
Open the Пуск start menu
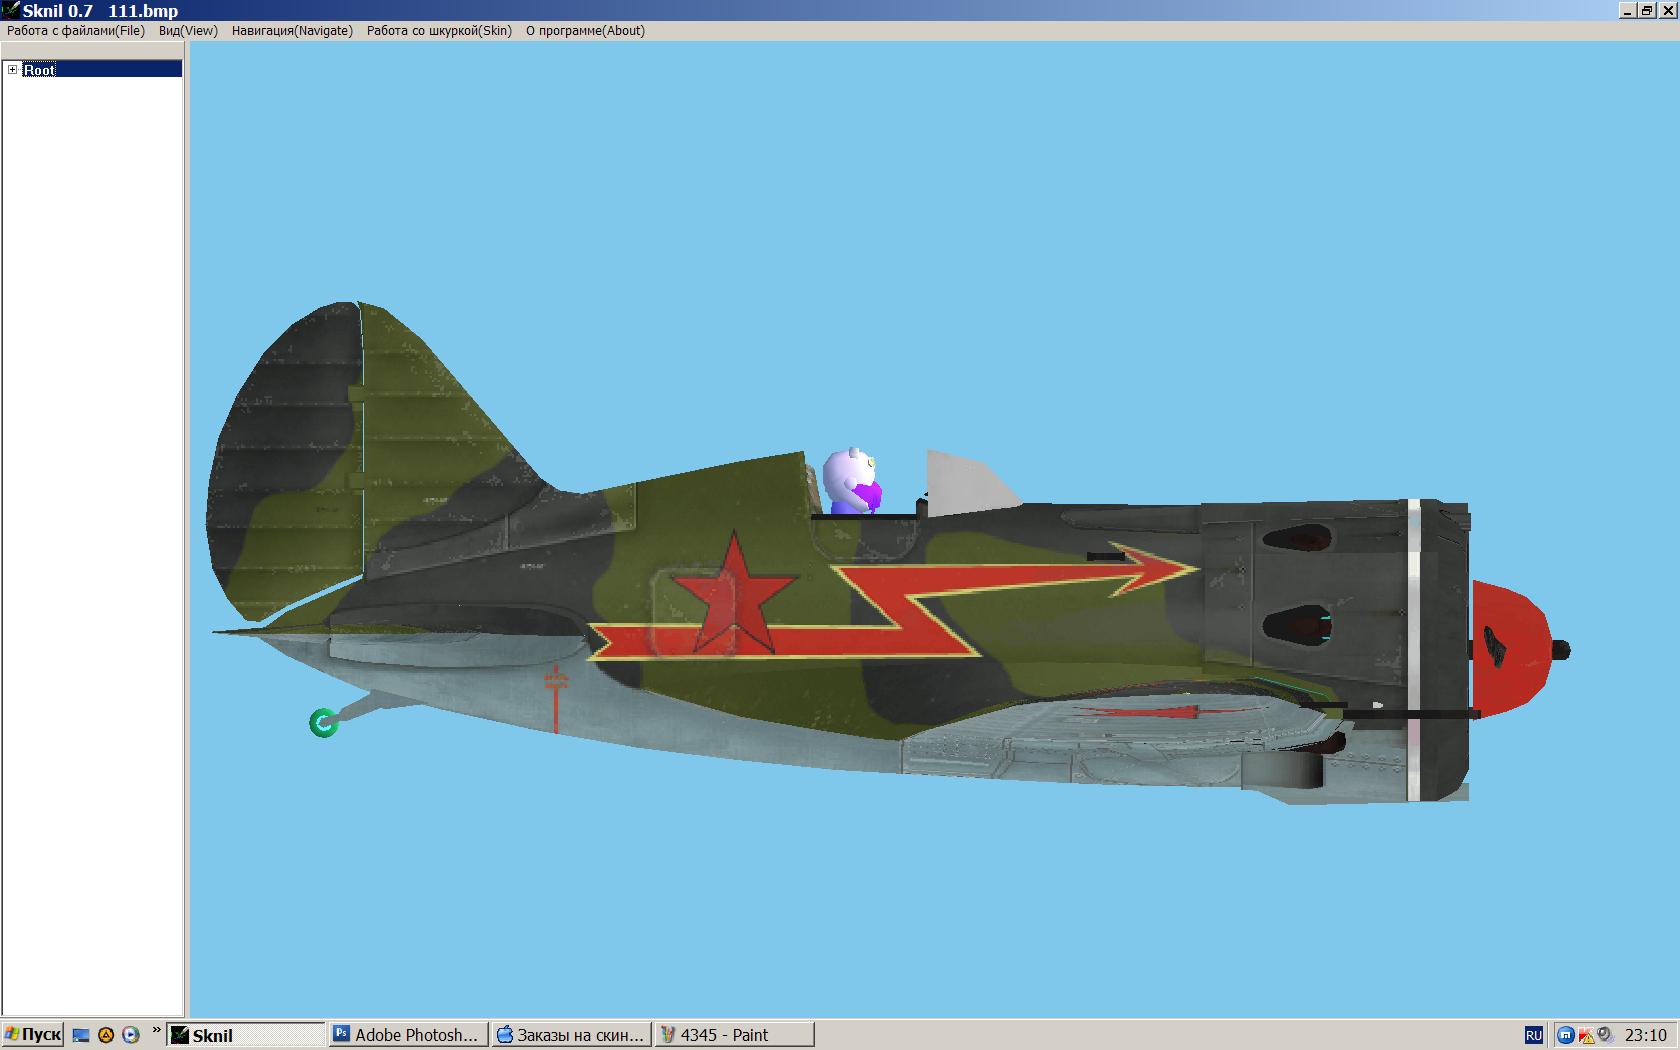point(33,1035)
